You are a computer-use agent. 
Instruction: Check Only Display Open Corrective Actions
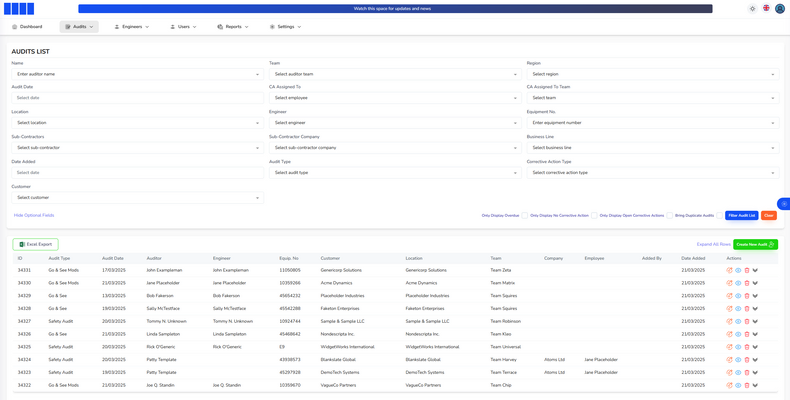point(670,215)
